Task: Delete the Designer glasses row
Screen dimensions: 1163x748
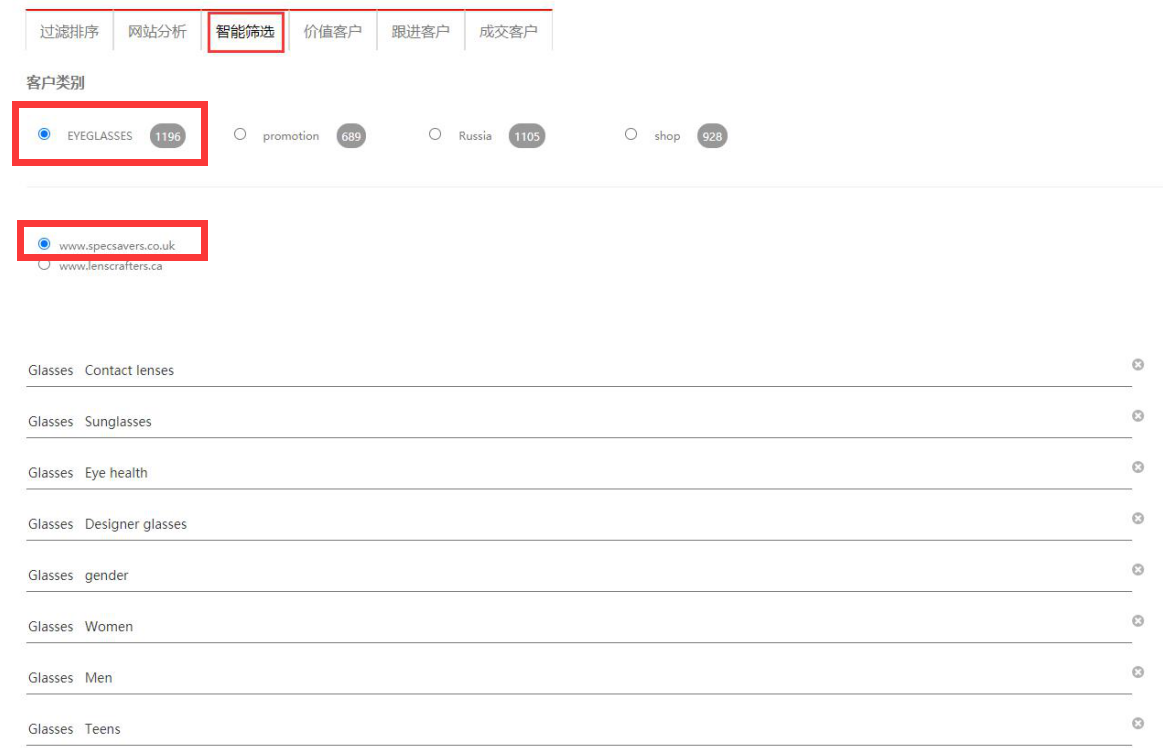Action: (x=1137, y=518)
